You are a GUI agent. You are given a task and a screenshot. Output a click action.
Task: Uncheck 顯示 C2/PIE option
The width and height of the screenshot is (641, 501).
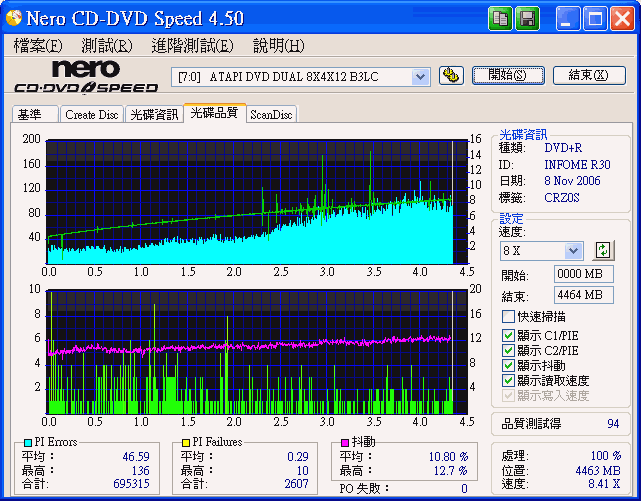508,350
